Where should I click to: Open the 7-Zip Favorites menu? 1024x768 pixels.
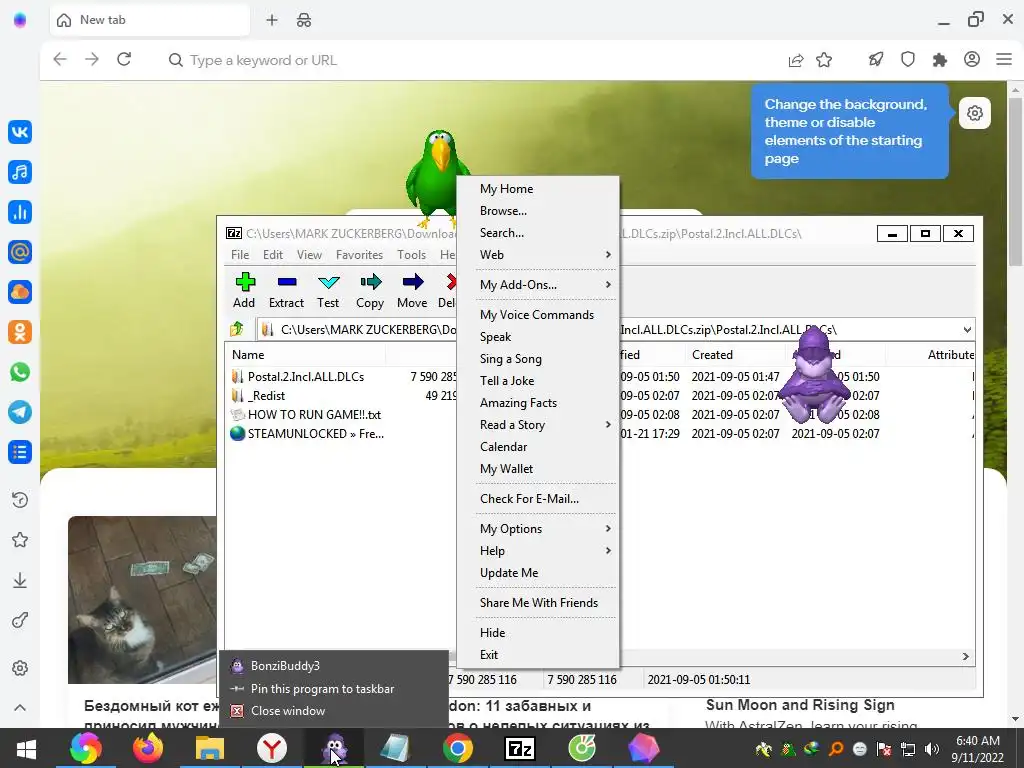click(359, 255)
